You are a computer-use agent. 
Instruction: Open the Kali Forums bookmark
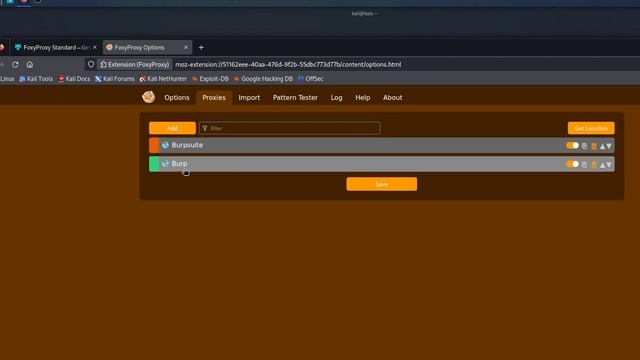(115, 79)
